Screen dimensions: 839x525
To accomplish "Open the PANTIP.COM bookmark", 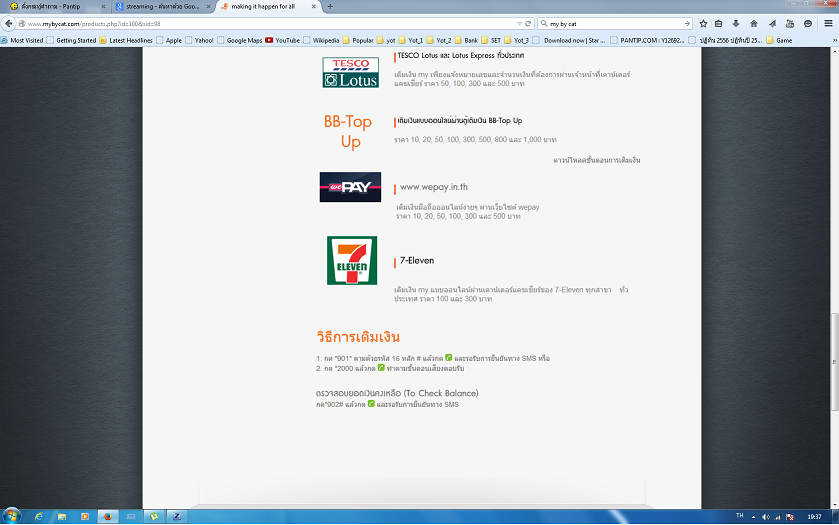I will pos(647,40).
